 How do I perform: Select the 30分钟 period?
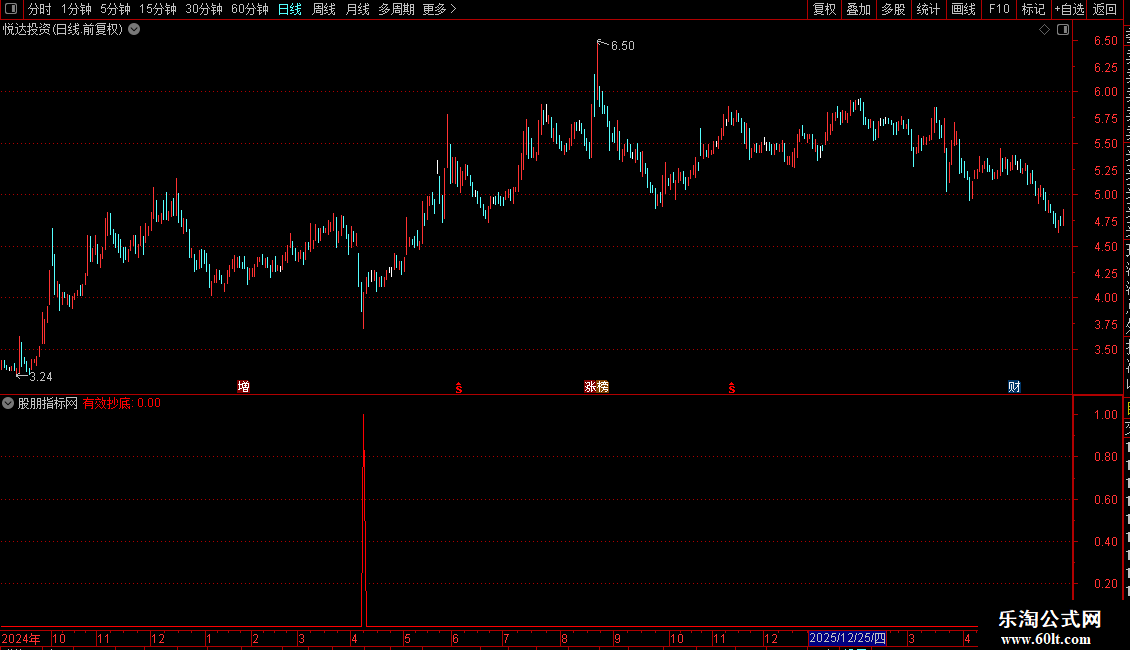click(x=203, y=9)
